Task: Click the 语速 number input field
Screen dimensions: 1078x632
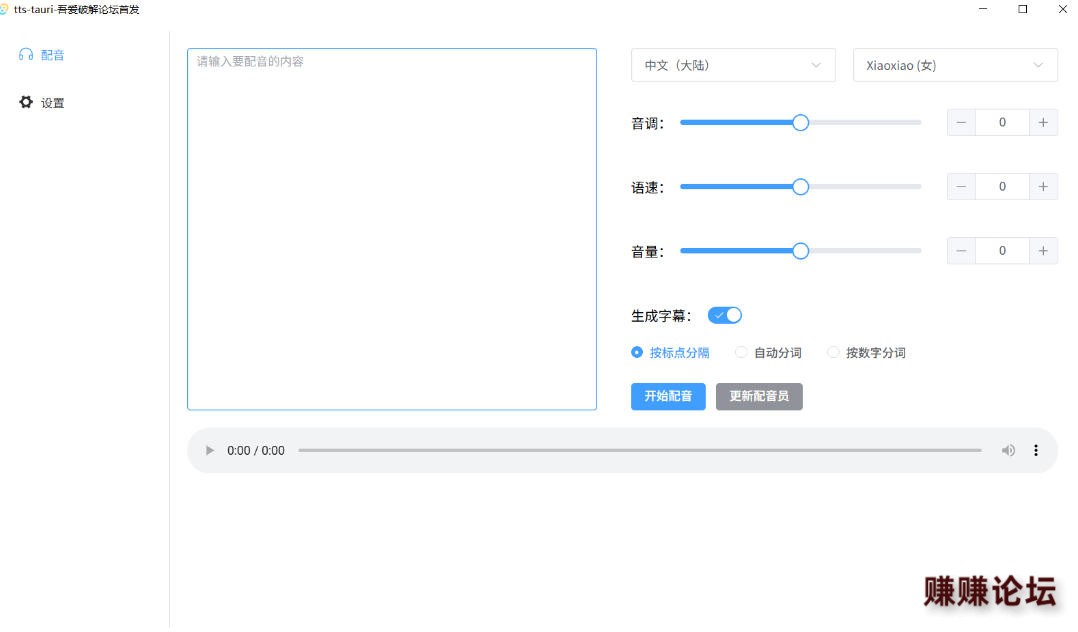Action: pos(1002,187)
